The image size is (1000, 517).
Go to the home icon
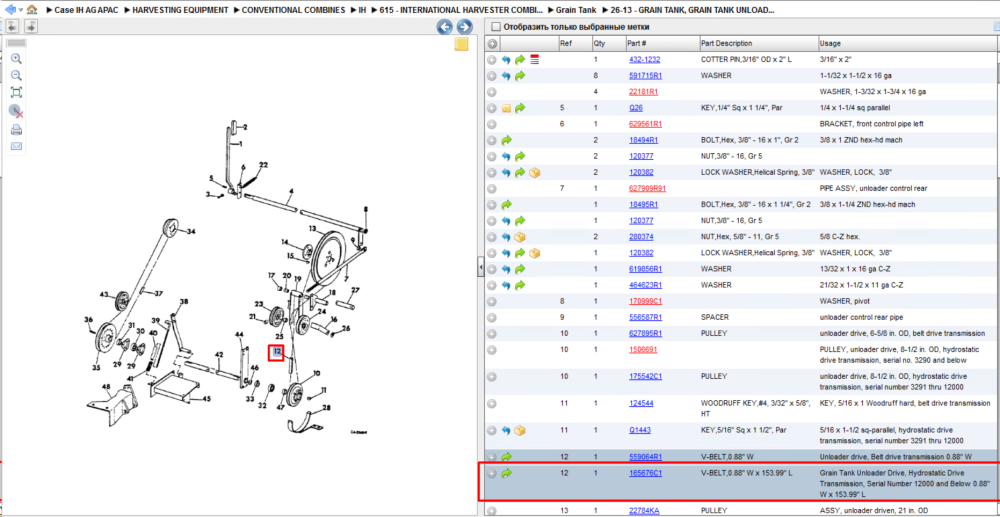(32, 10)
